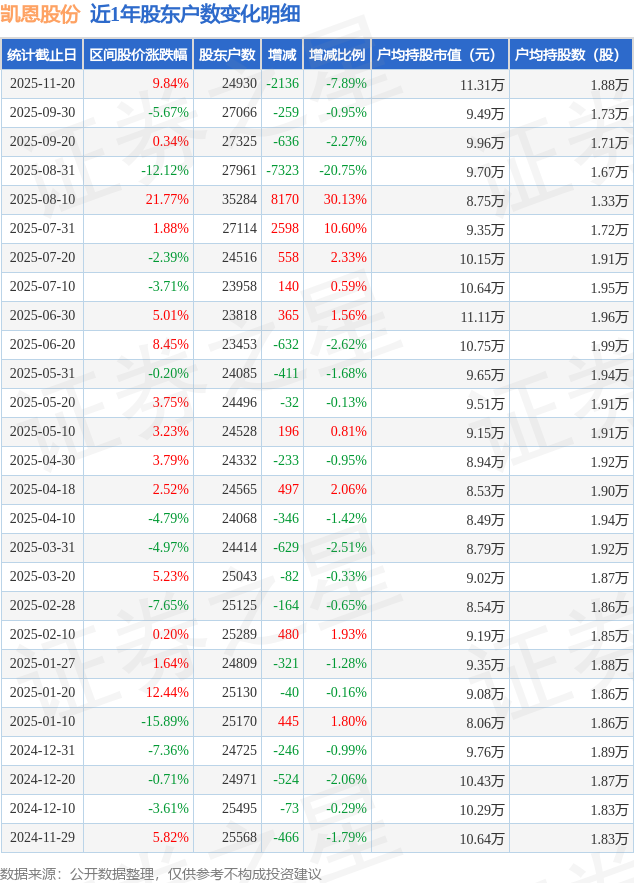Click the 户均持股数（股） column header
Screen dimensions: 634x883
pyautogui.click(x=570, y=55)
